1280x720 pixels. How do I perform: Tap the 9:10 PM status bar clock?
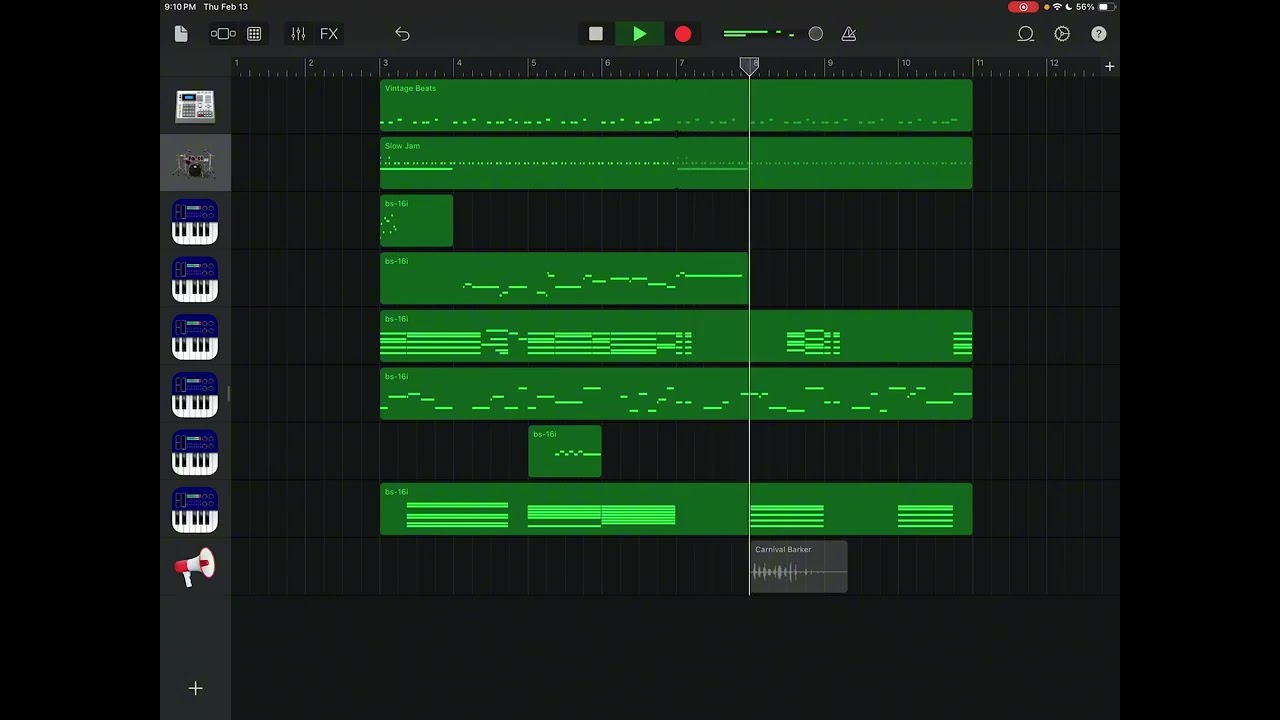[180, 7]
